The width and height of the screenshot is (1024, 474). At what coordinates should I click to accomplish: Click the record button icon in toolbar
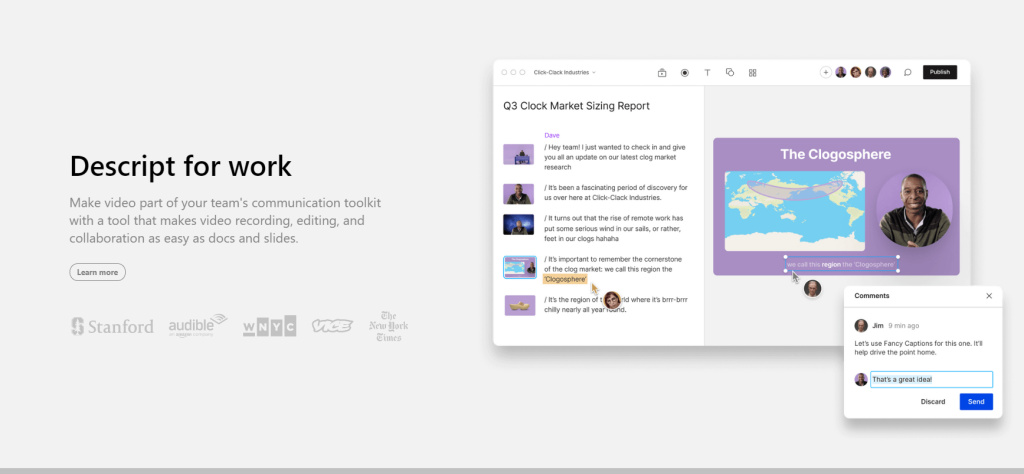(685, 72)
